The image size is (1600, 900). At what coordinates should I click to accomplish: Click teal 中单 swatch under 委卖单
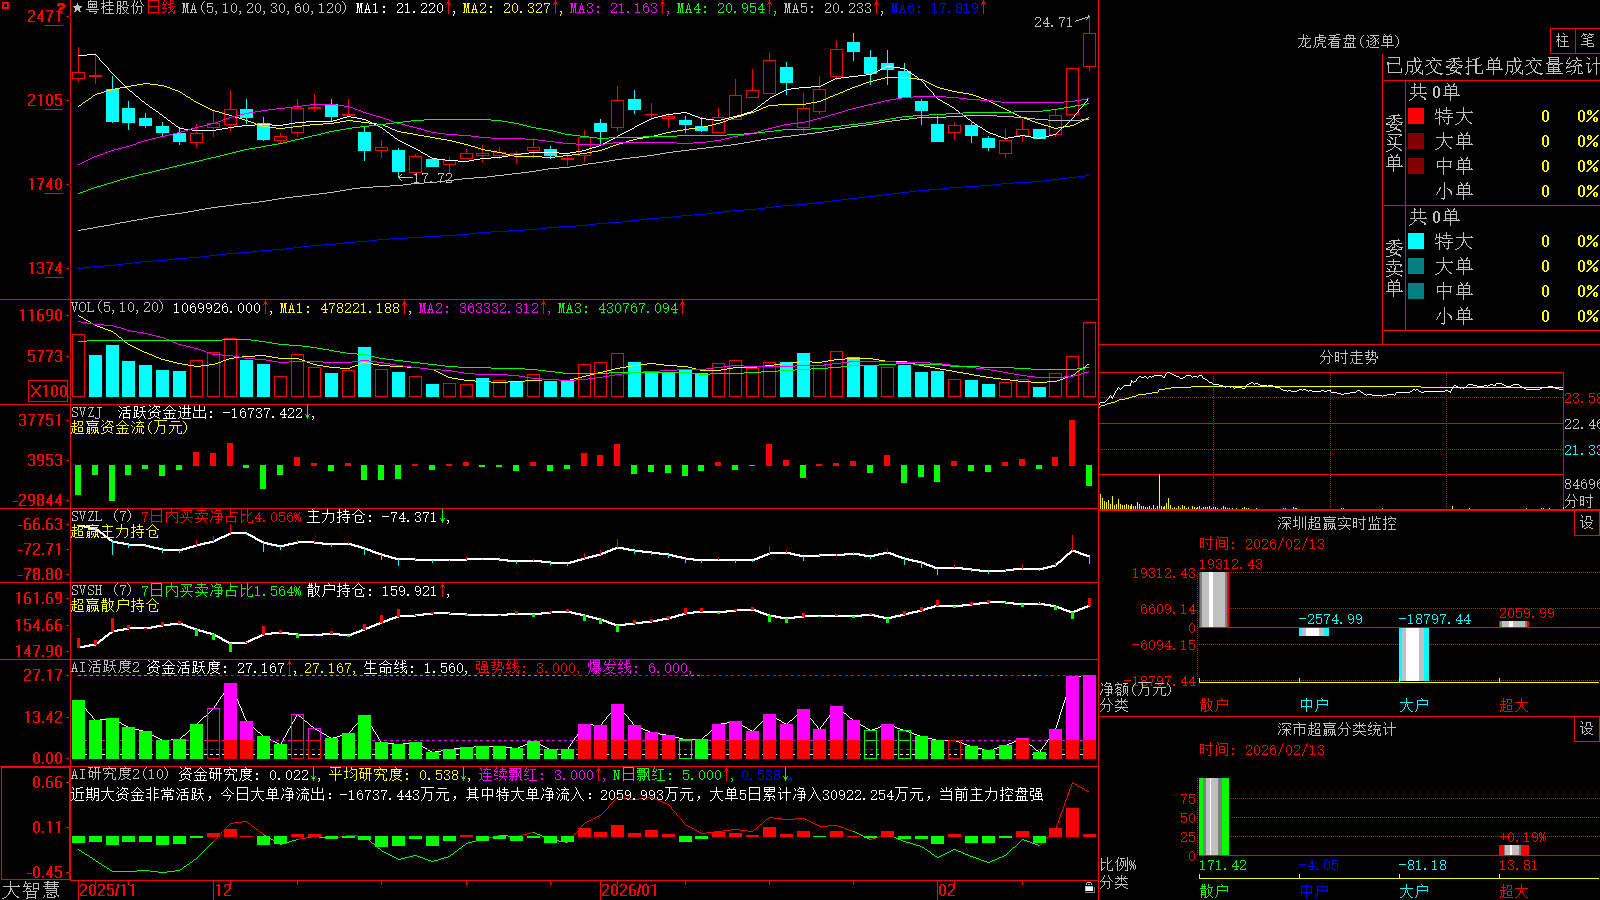coord(1416,291)
